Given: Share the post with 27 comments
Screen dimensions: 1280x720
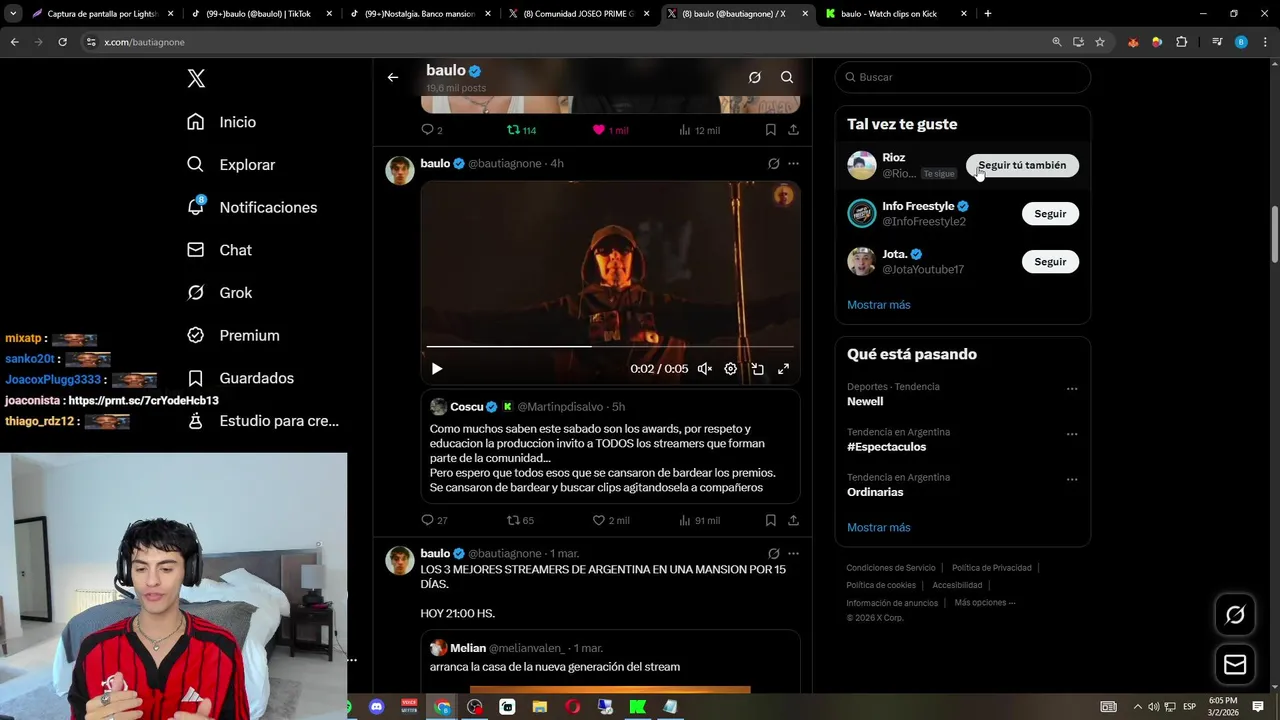Looking at the screenshot, I should (x=793, y=520).
